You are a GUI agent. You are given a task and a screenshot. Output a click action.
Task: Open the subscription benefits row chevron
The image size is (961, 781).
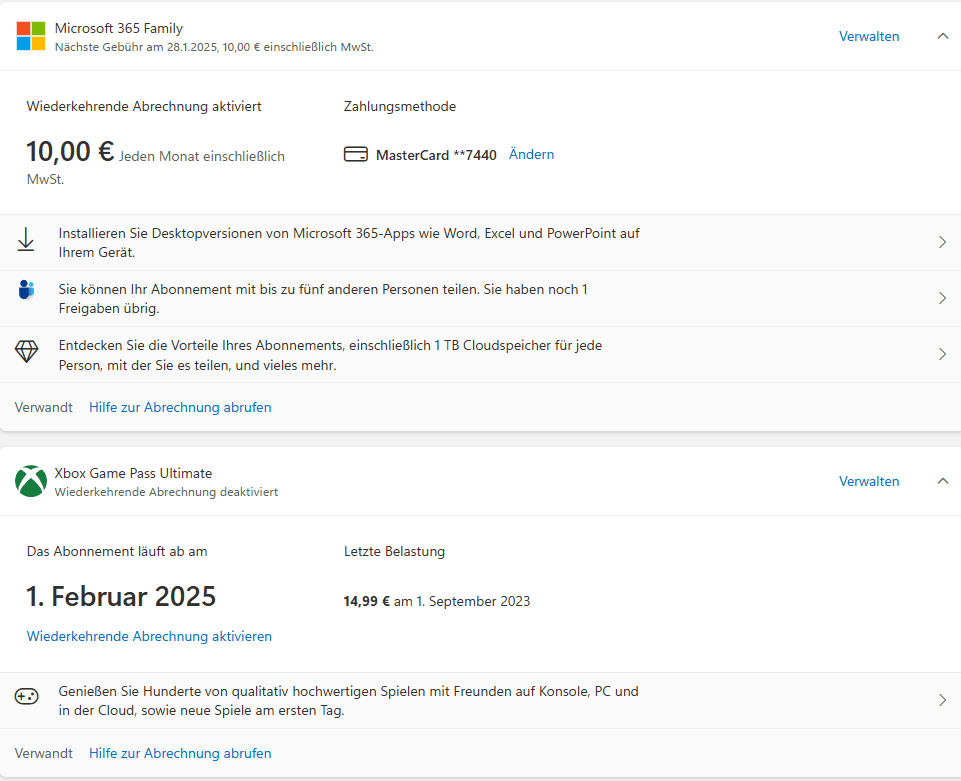pyautogui.click(x=942, y=354)
